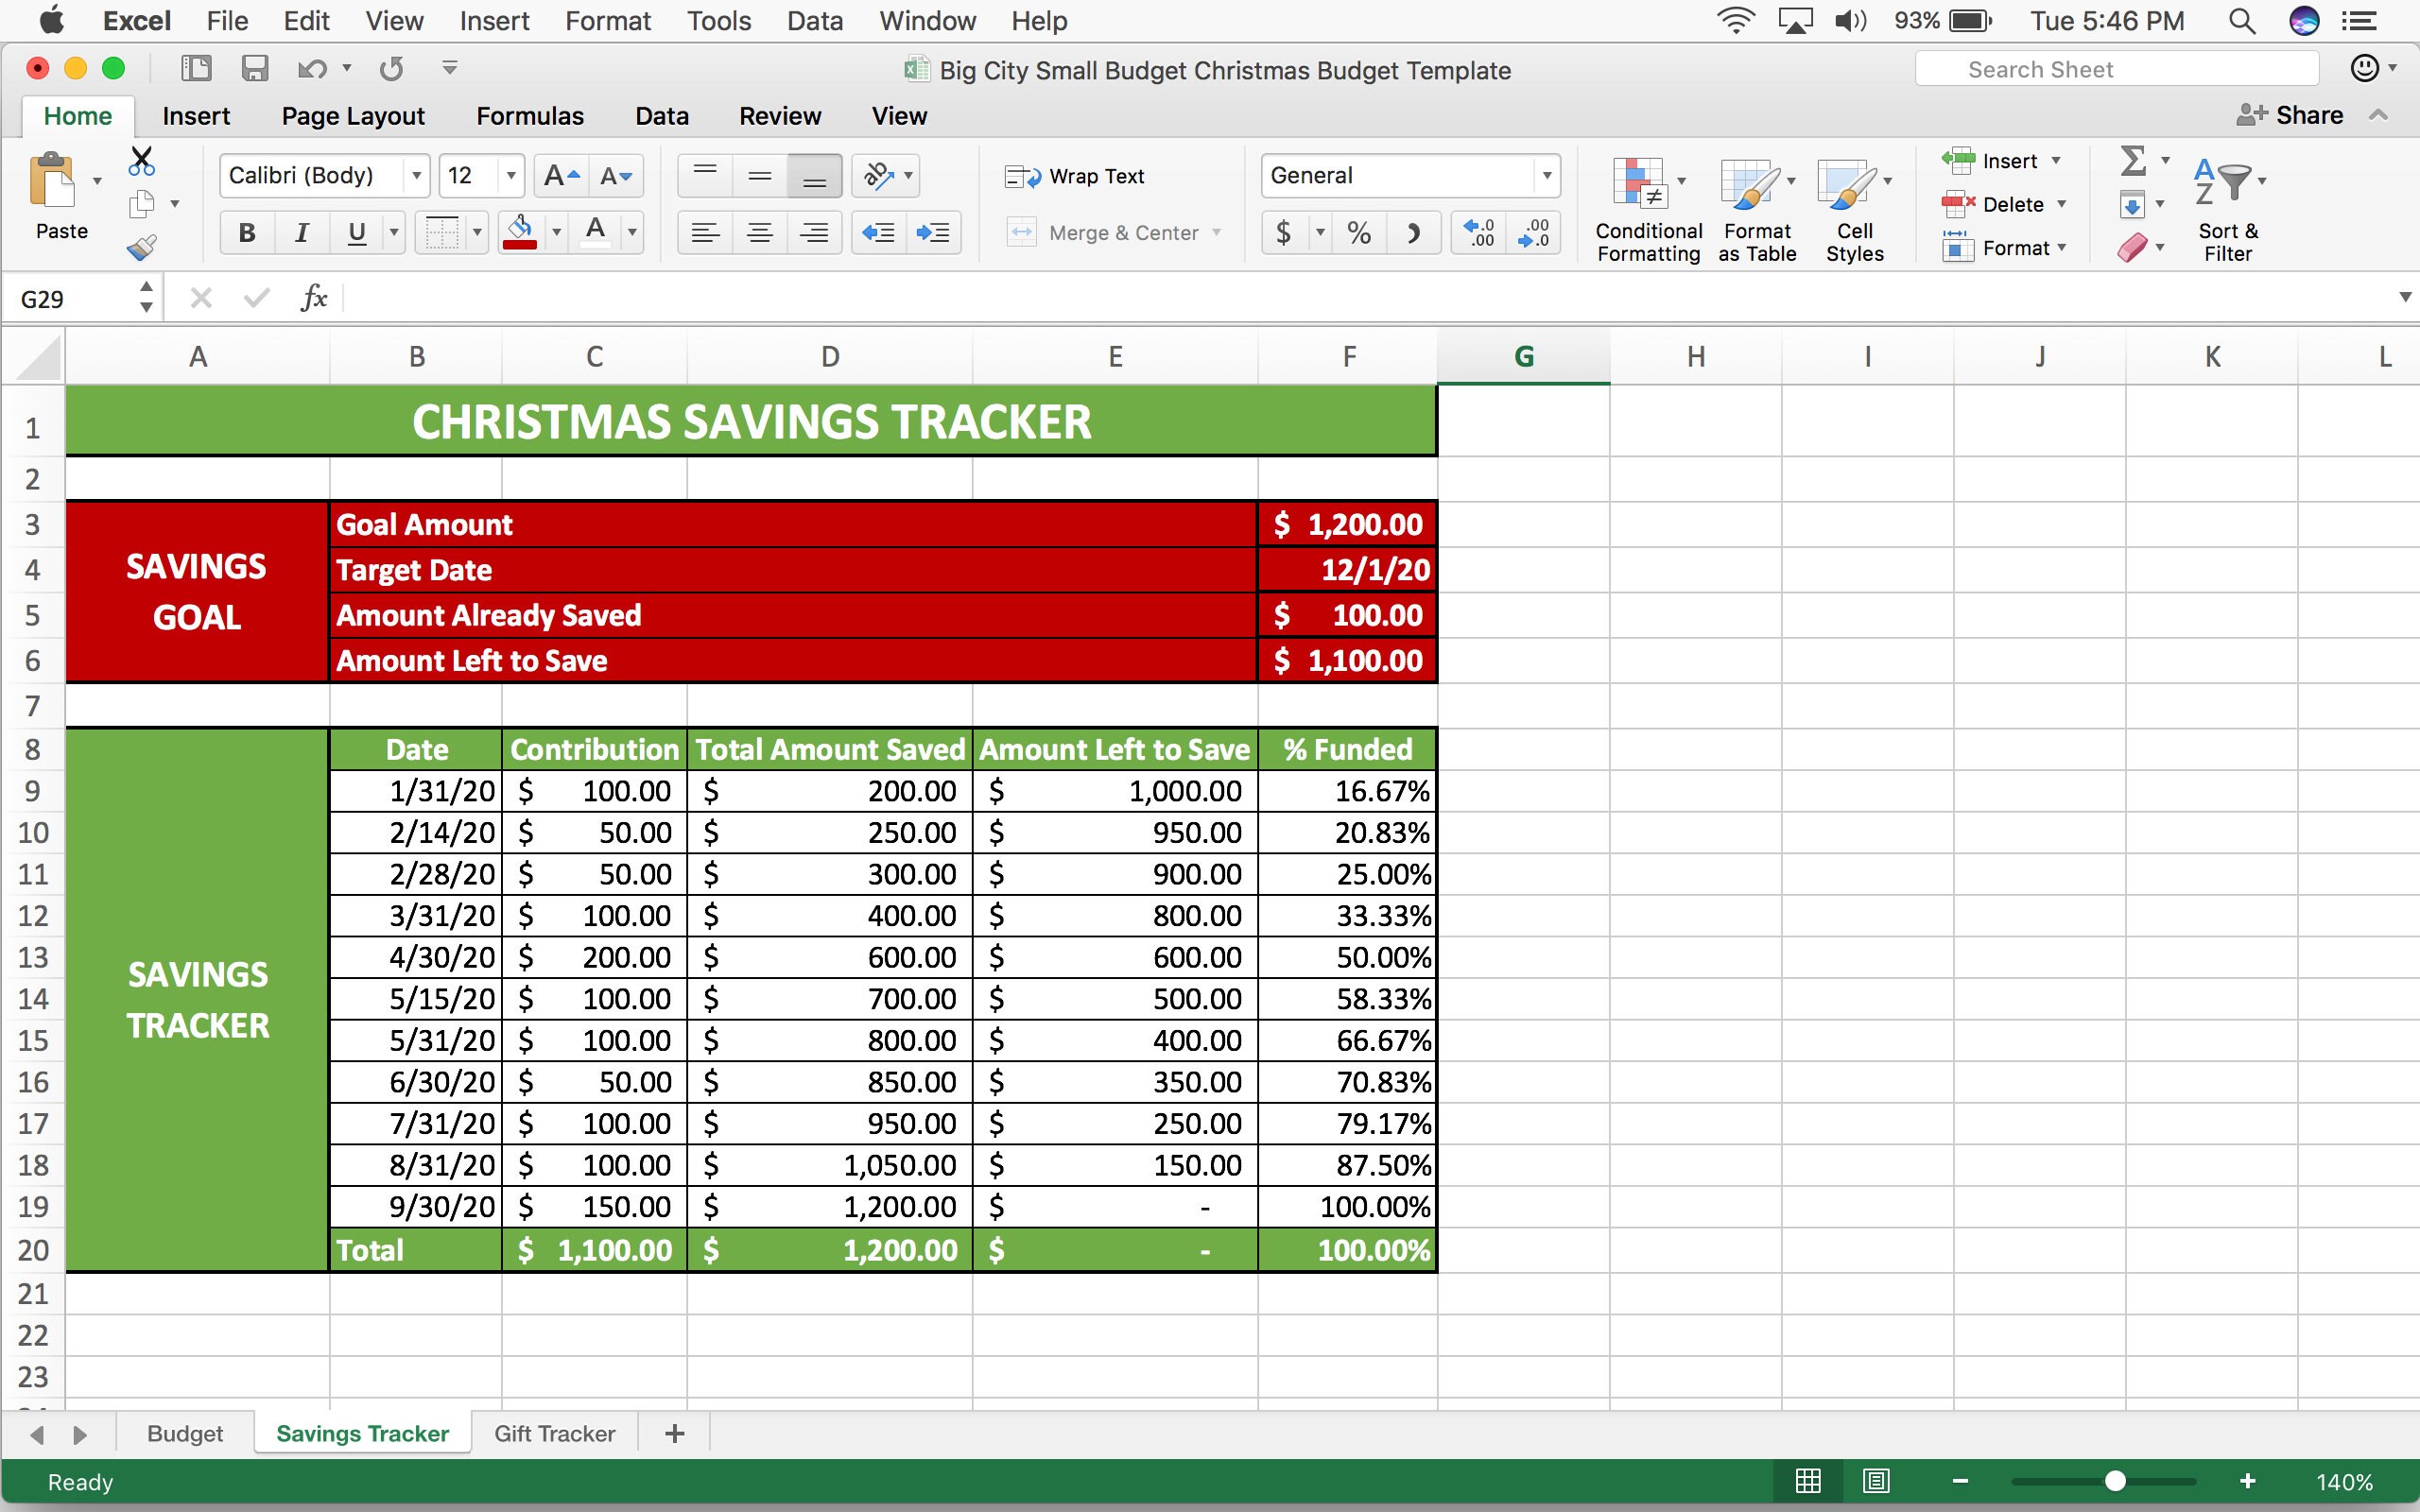The height and width of the screenshot is (1512, 2420).
Task: Toggle underline formatting
Action: 356,232
